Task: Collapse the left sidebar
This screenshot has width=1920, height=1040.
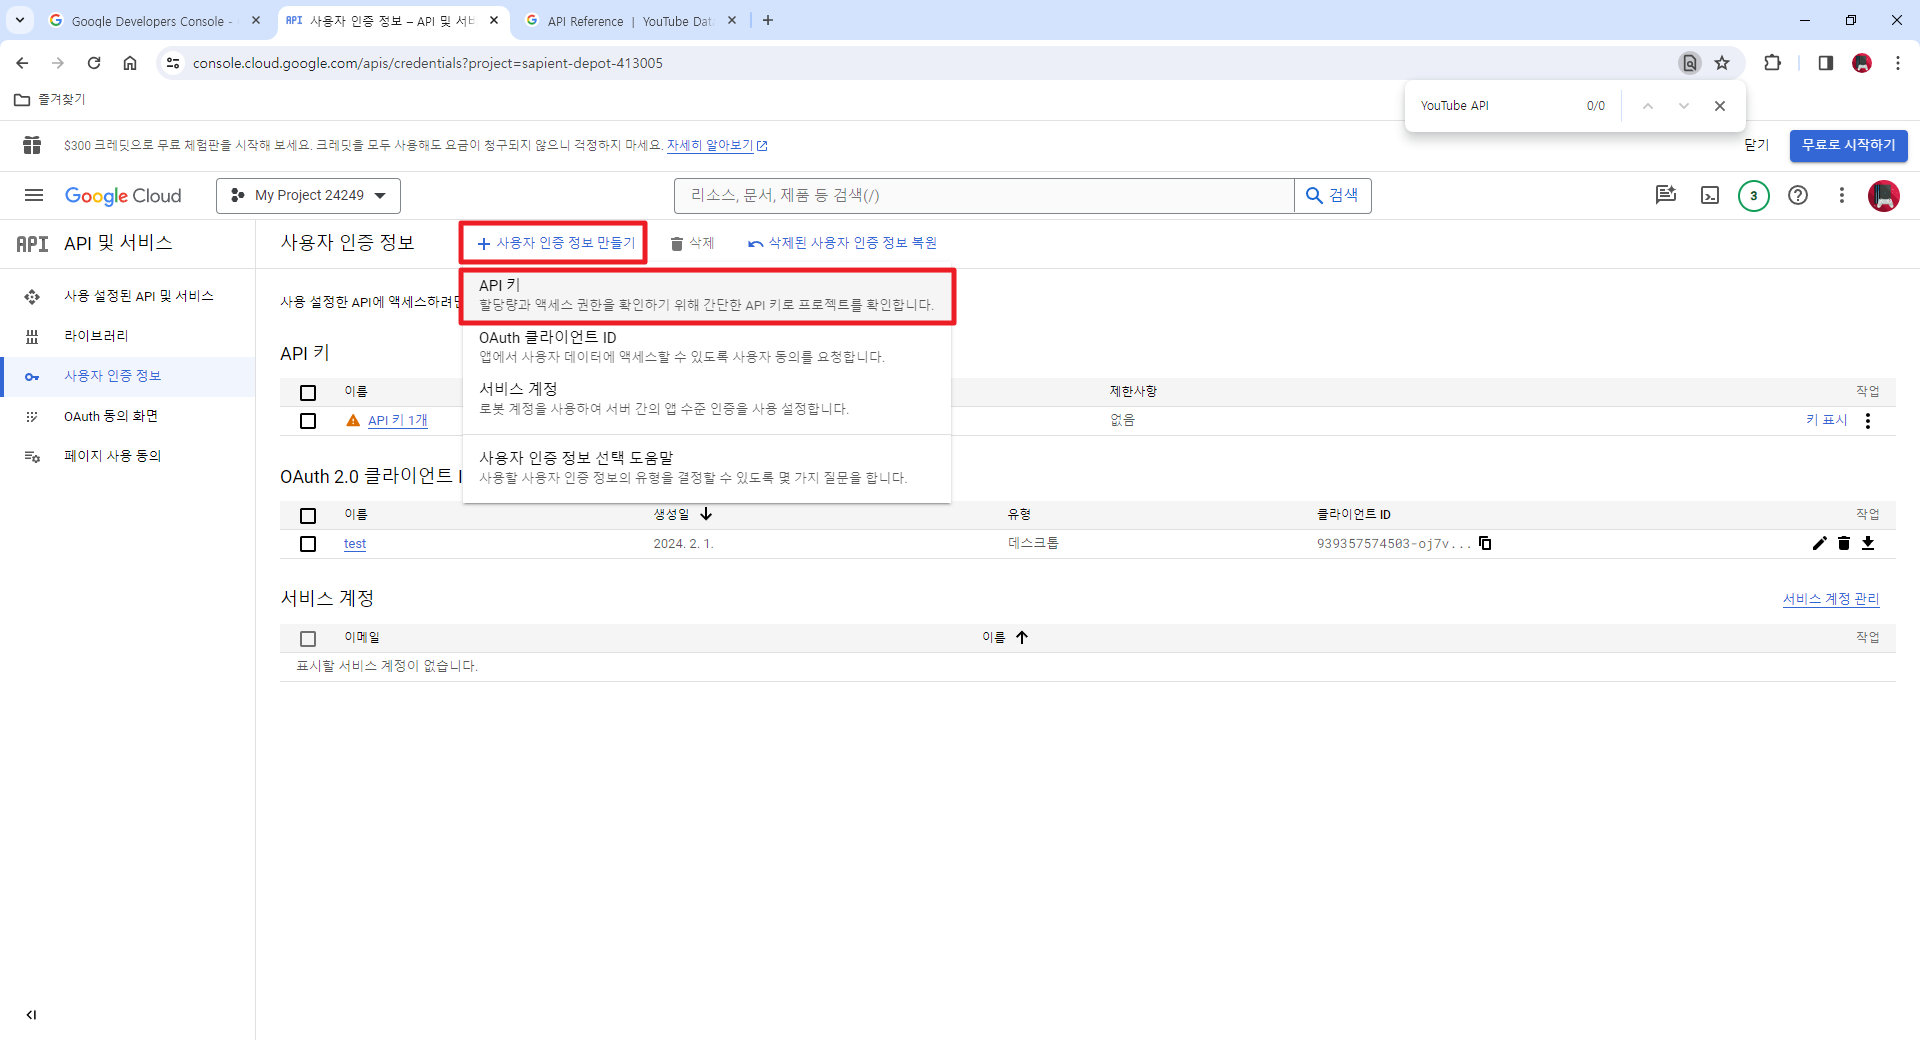Action: (x=31, y=1014)
